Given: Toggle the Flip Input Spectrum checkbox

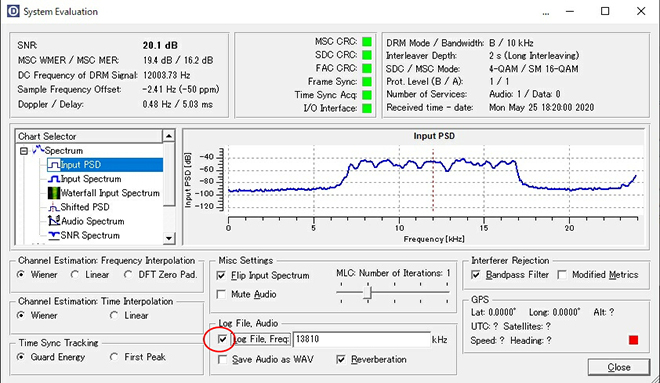Looking at the screenshot, I should pos(221,275).
